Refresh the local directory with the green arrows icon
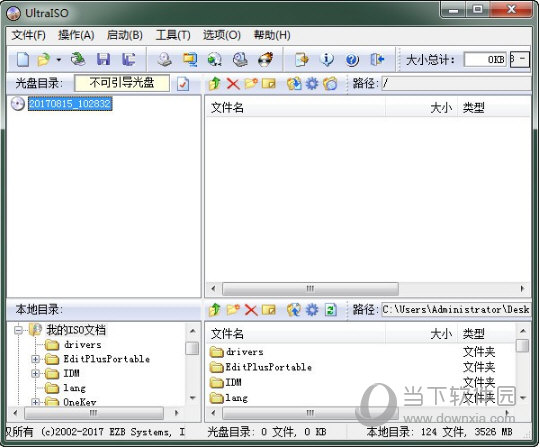540x448 pixels. pos(330,310)
